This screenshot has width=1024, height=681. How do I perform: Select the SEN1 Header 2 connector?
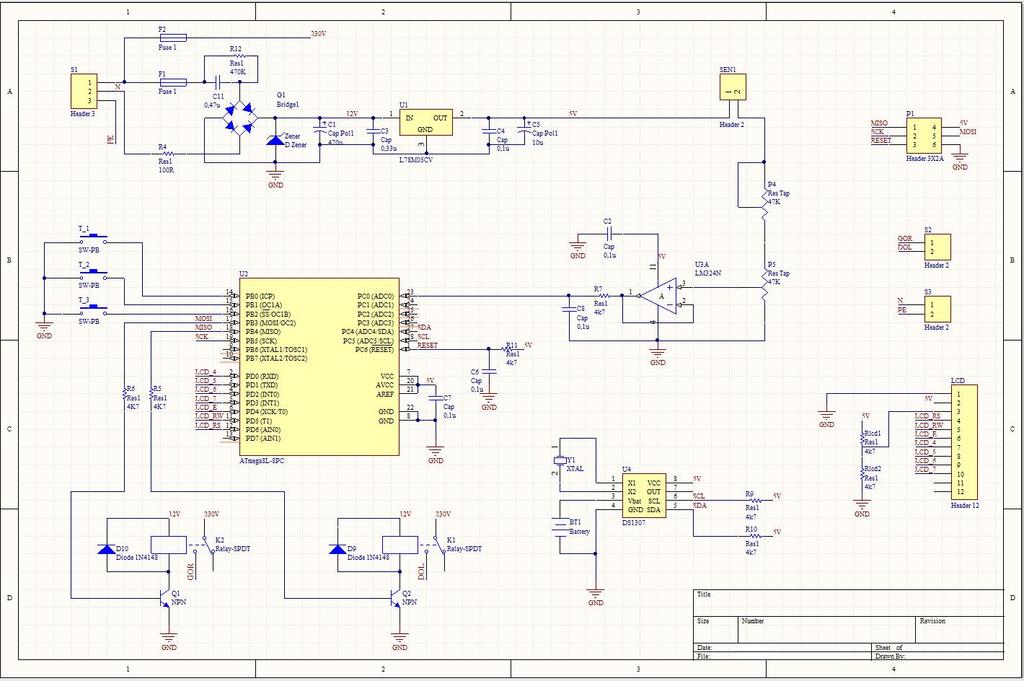coord(733,87)
